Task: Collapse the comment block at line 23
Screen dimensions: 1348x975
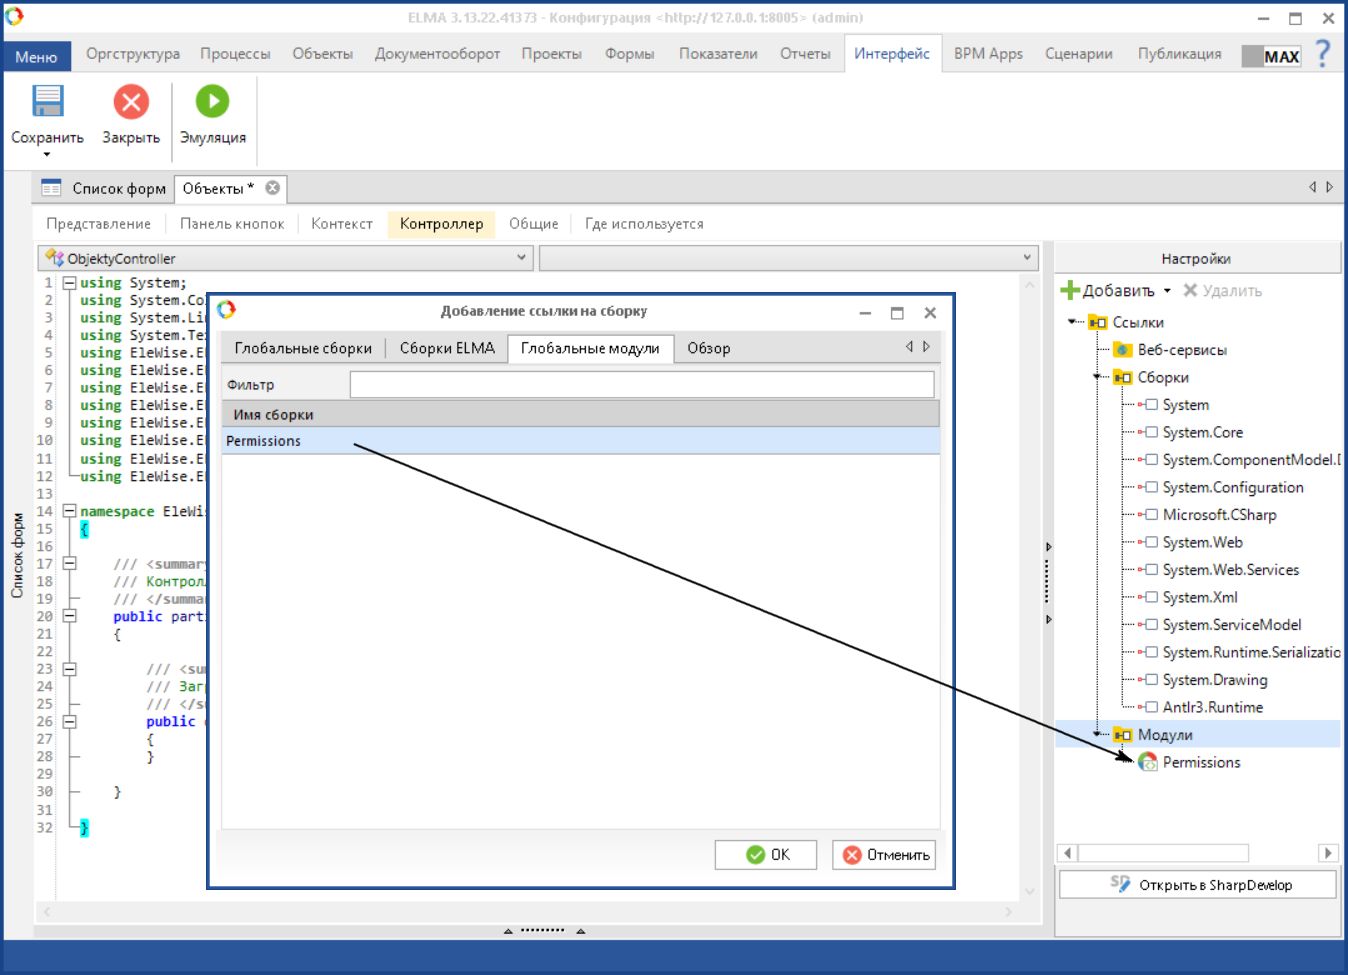Action: [x=70, y=669]
